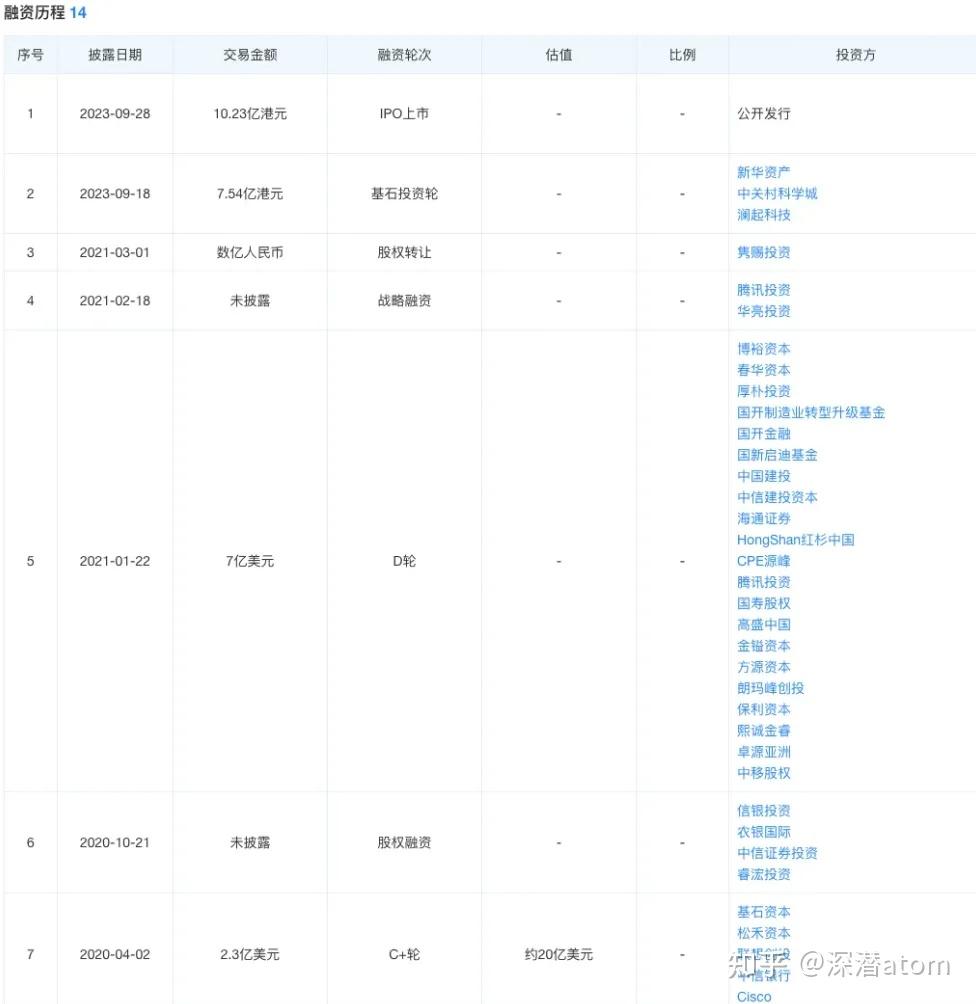Open the 保利资本 investor link
Image resolution: width=976 pixels, height=1004 pixels.
(763, 709)
